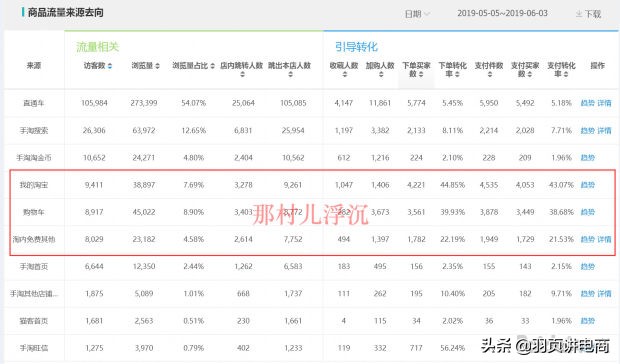
Task: Open 趋势 link for 我的淘宝 row
Action: 588,185
